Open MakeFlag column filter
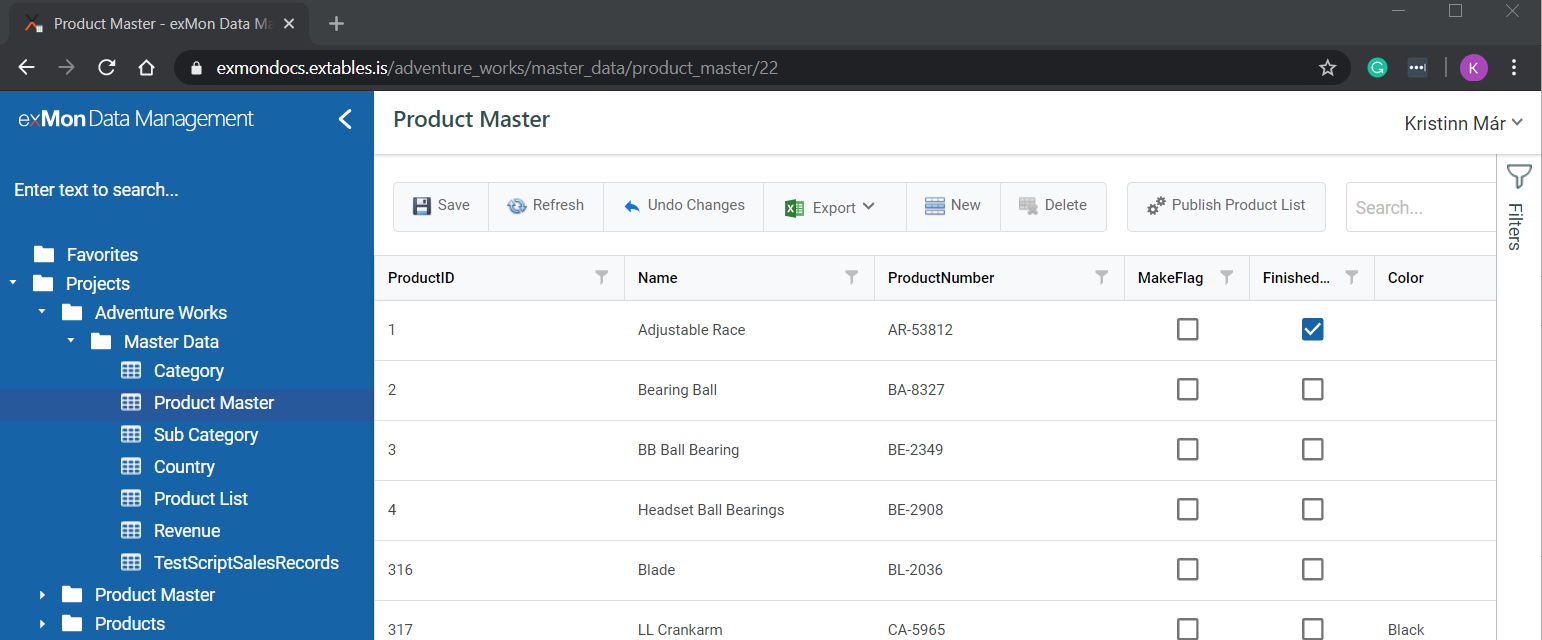 pyautogui.click(x=1227, y=277)
